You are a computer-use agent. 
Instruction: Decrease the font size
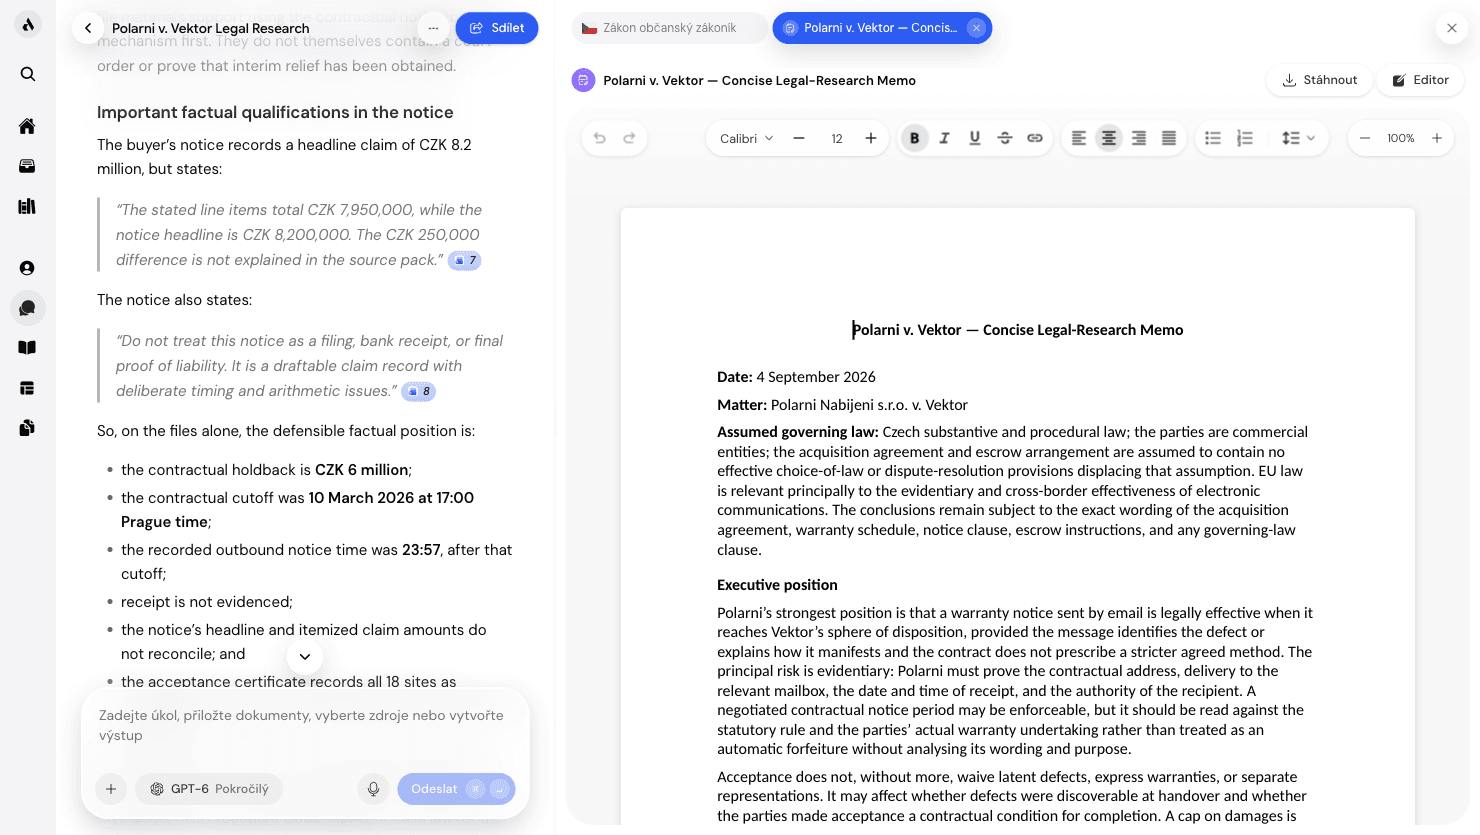(x=799, y=138)
